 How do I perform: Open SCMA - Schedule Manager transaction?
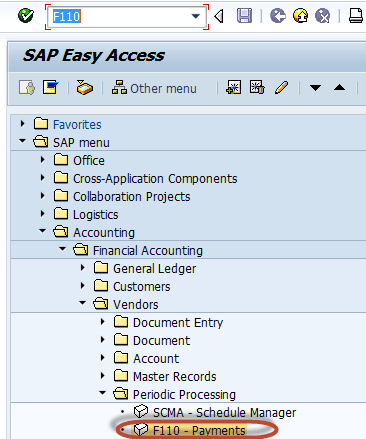[224, 413]
